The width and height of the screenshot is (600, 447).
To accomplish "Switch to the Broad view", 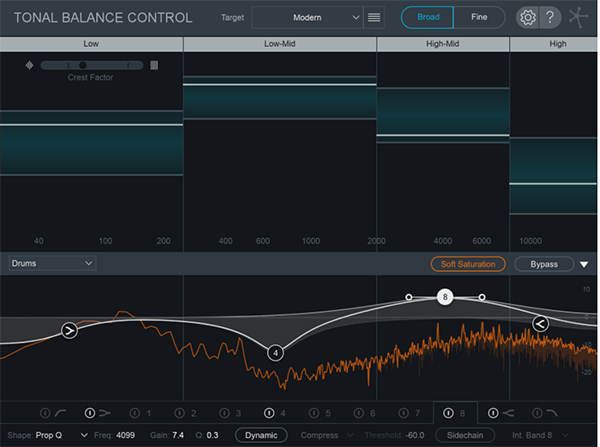I will 428,17.
